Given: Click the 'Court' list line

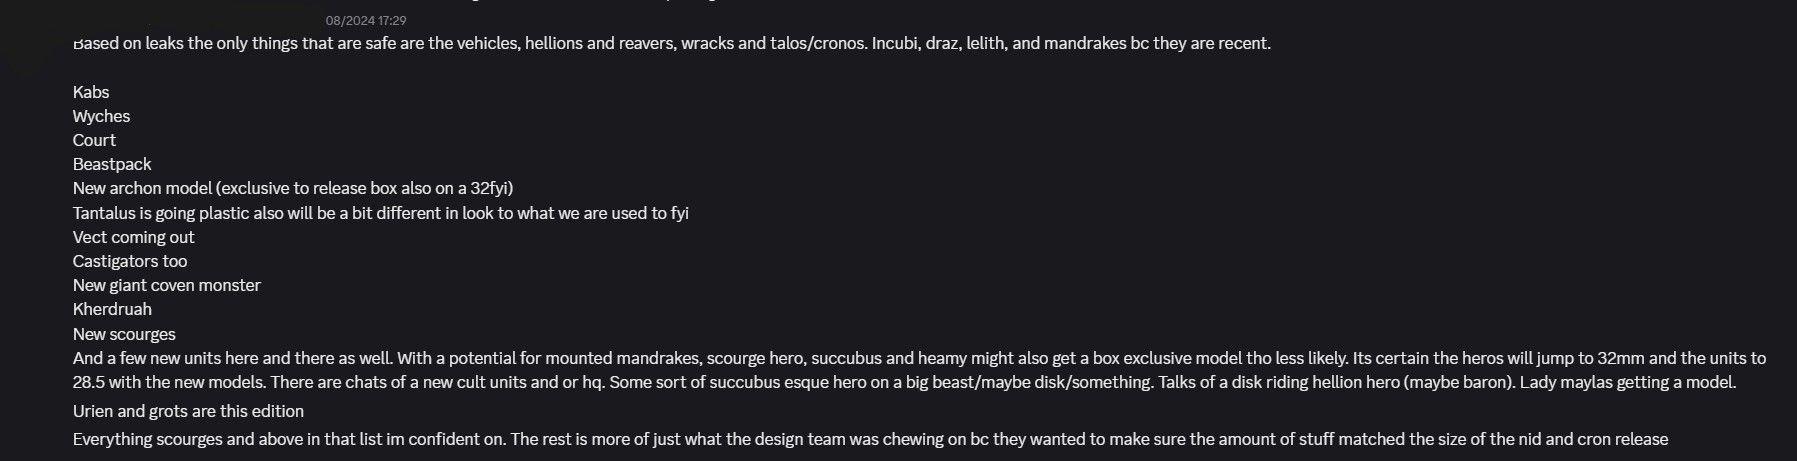Looking at the screenshot, I should coord(94,140).
